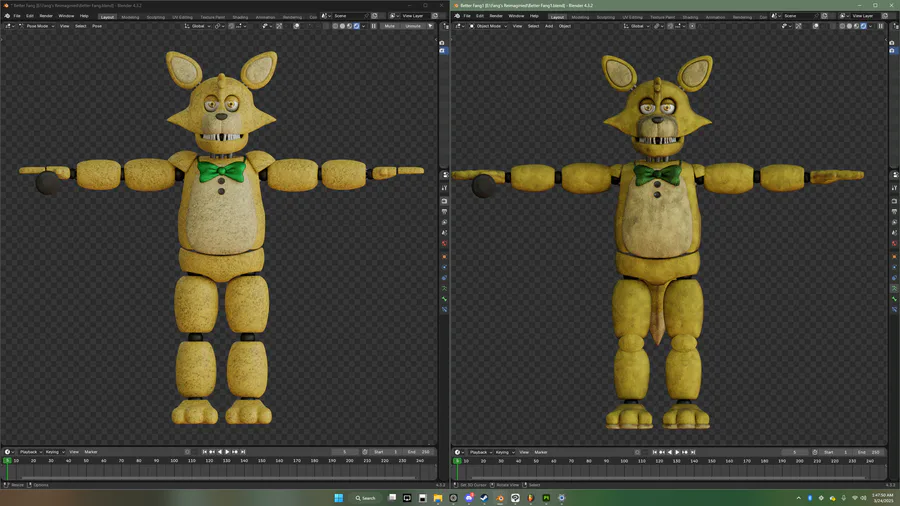Screen dimensions: 900x506
Task: Open the Playback dropdown in the right timeline
Action: point(479,452)
